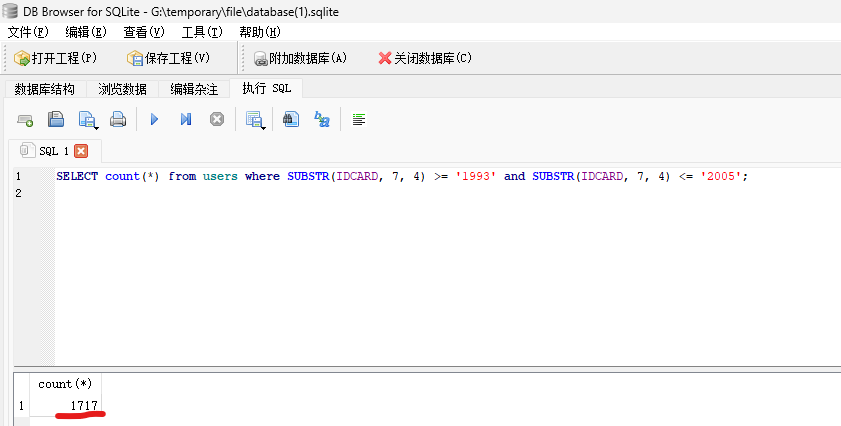Click the open SQL file icon
This screenshot has height=426, width=841.
[56, 119]
